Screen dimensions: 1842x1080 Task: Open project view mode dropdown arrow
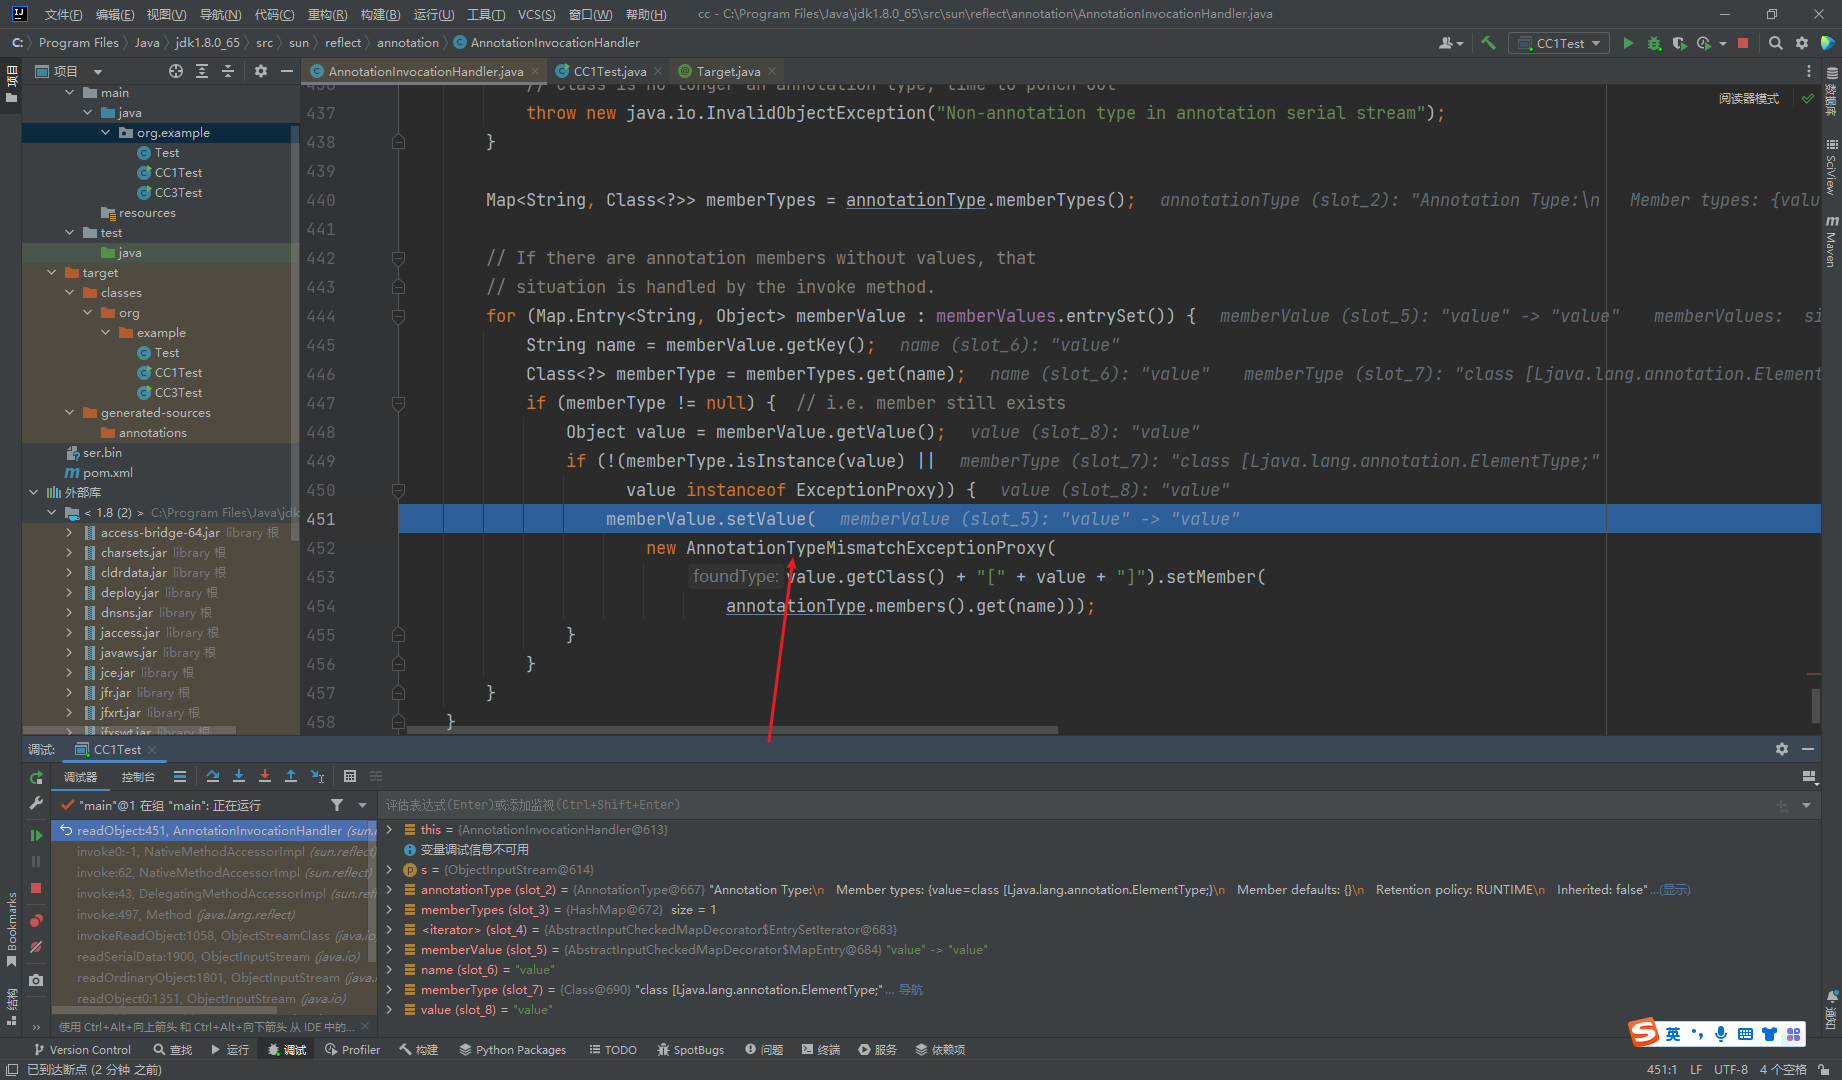pyautogui.click(x=98, y=72)
